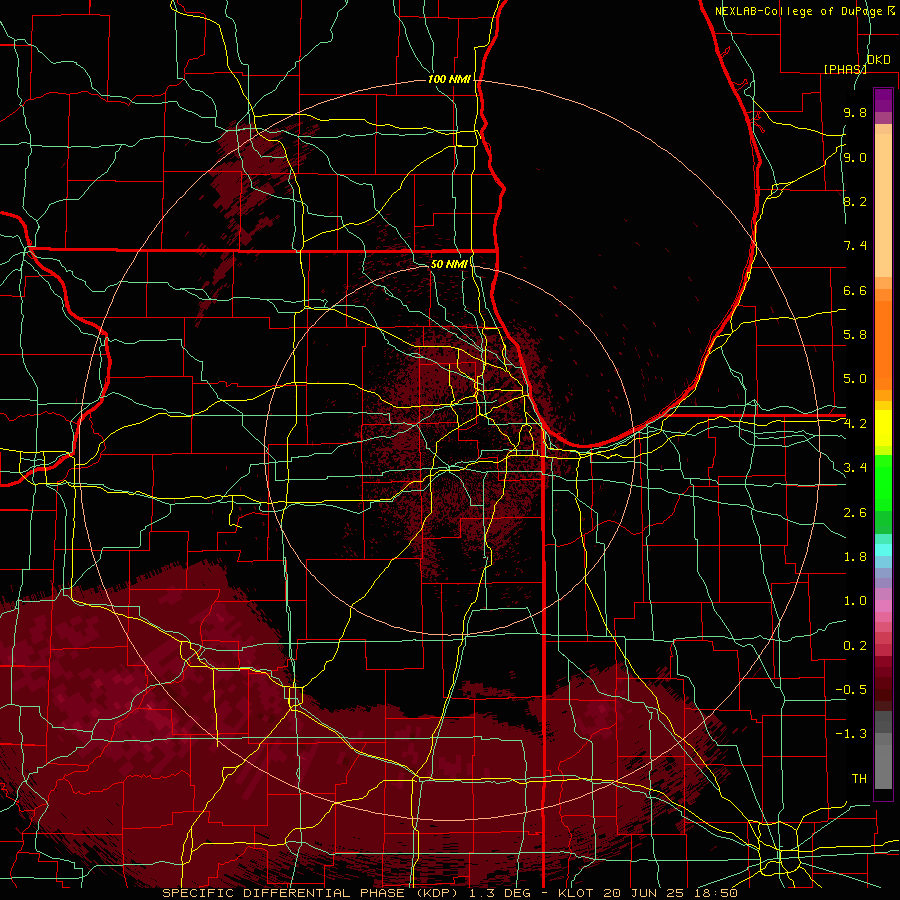Click the 1.0 scale value
This screenshot has width=900, height=900.
[x=855, y=601]
